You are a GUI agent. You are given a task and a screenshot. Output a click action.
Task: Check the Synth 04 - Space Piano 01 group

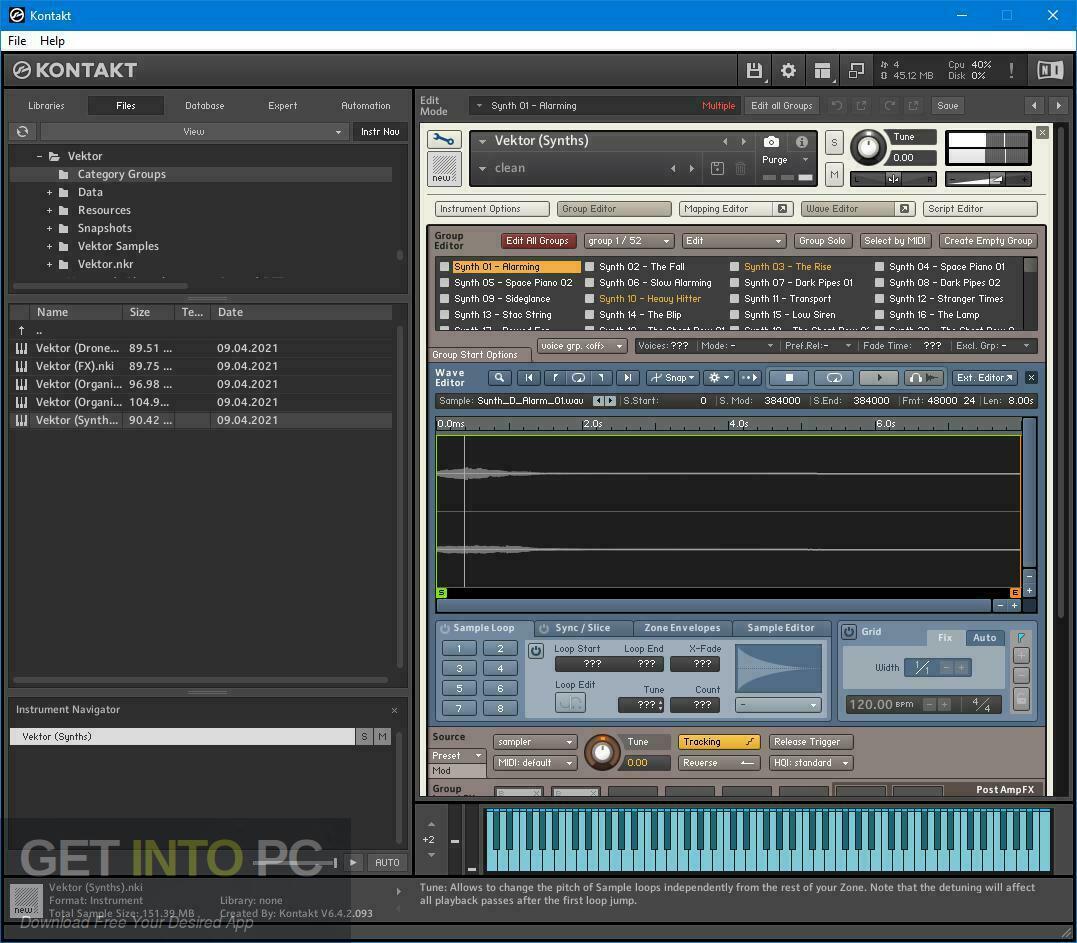(x=879, y=266)
